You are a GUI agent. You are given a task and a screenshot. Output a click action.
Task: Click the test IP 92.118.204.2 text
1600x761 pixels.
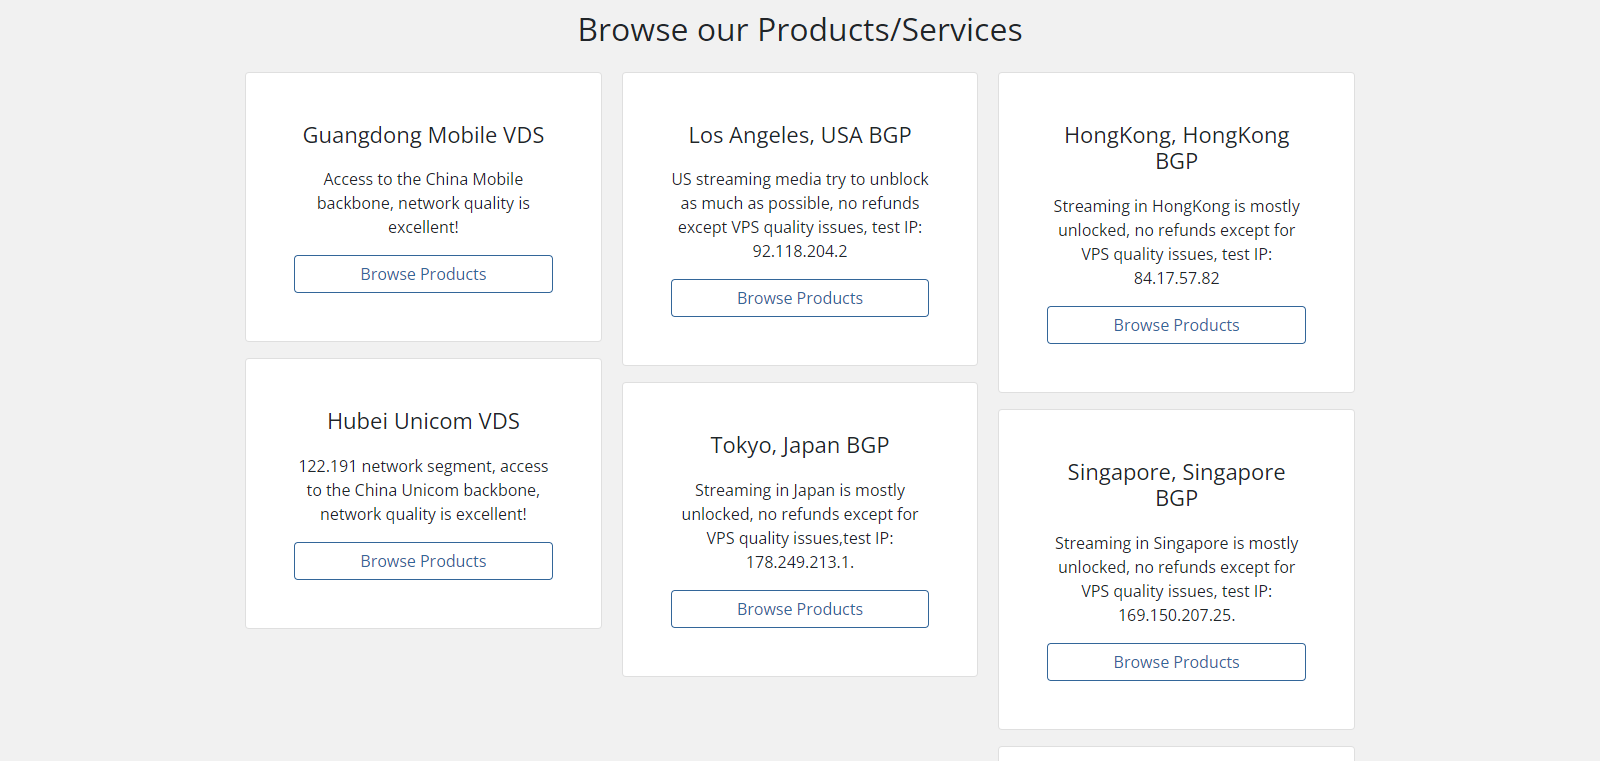800,251
